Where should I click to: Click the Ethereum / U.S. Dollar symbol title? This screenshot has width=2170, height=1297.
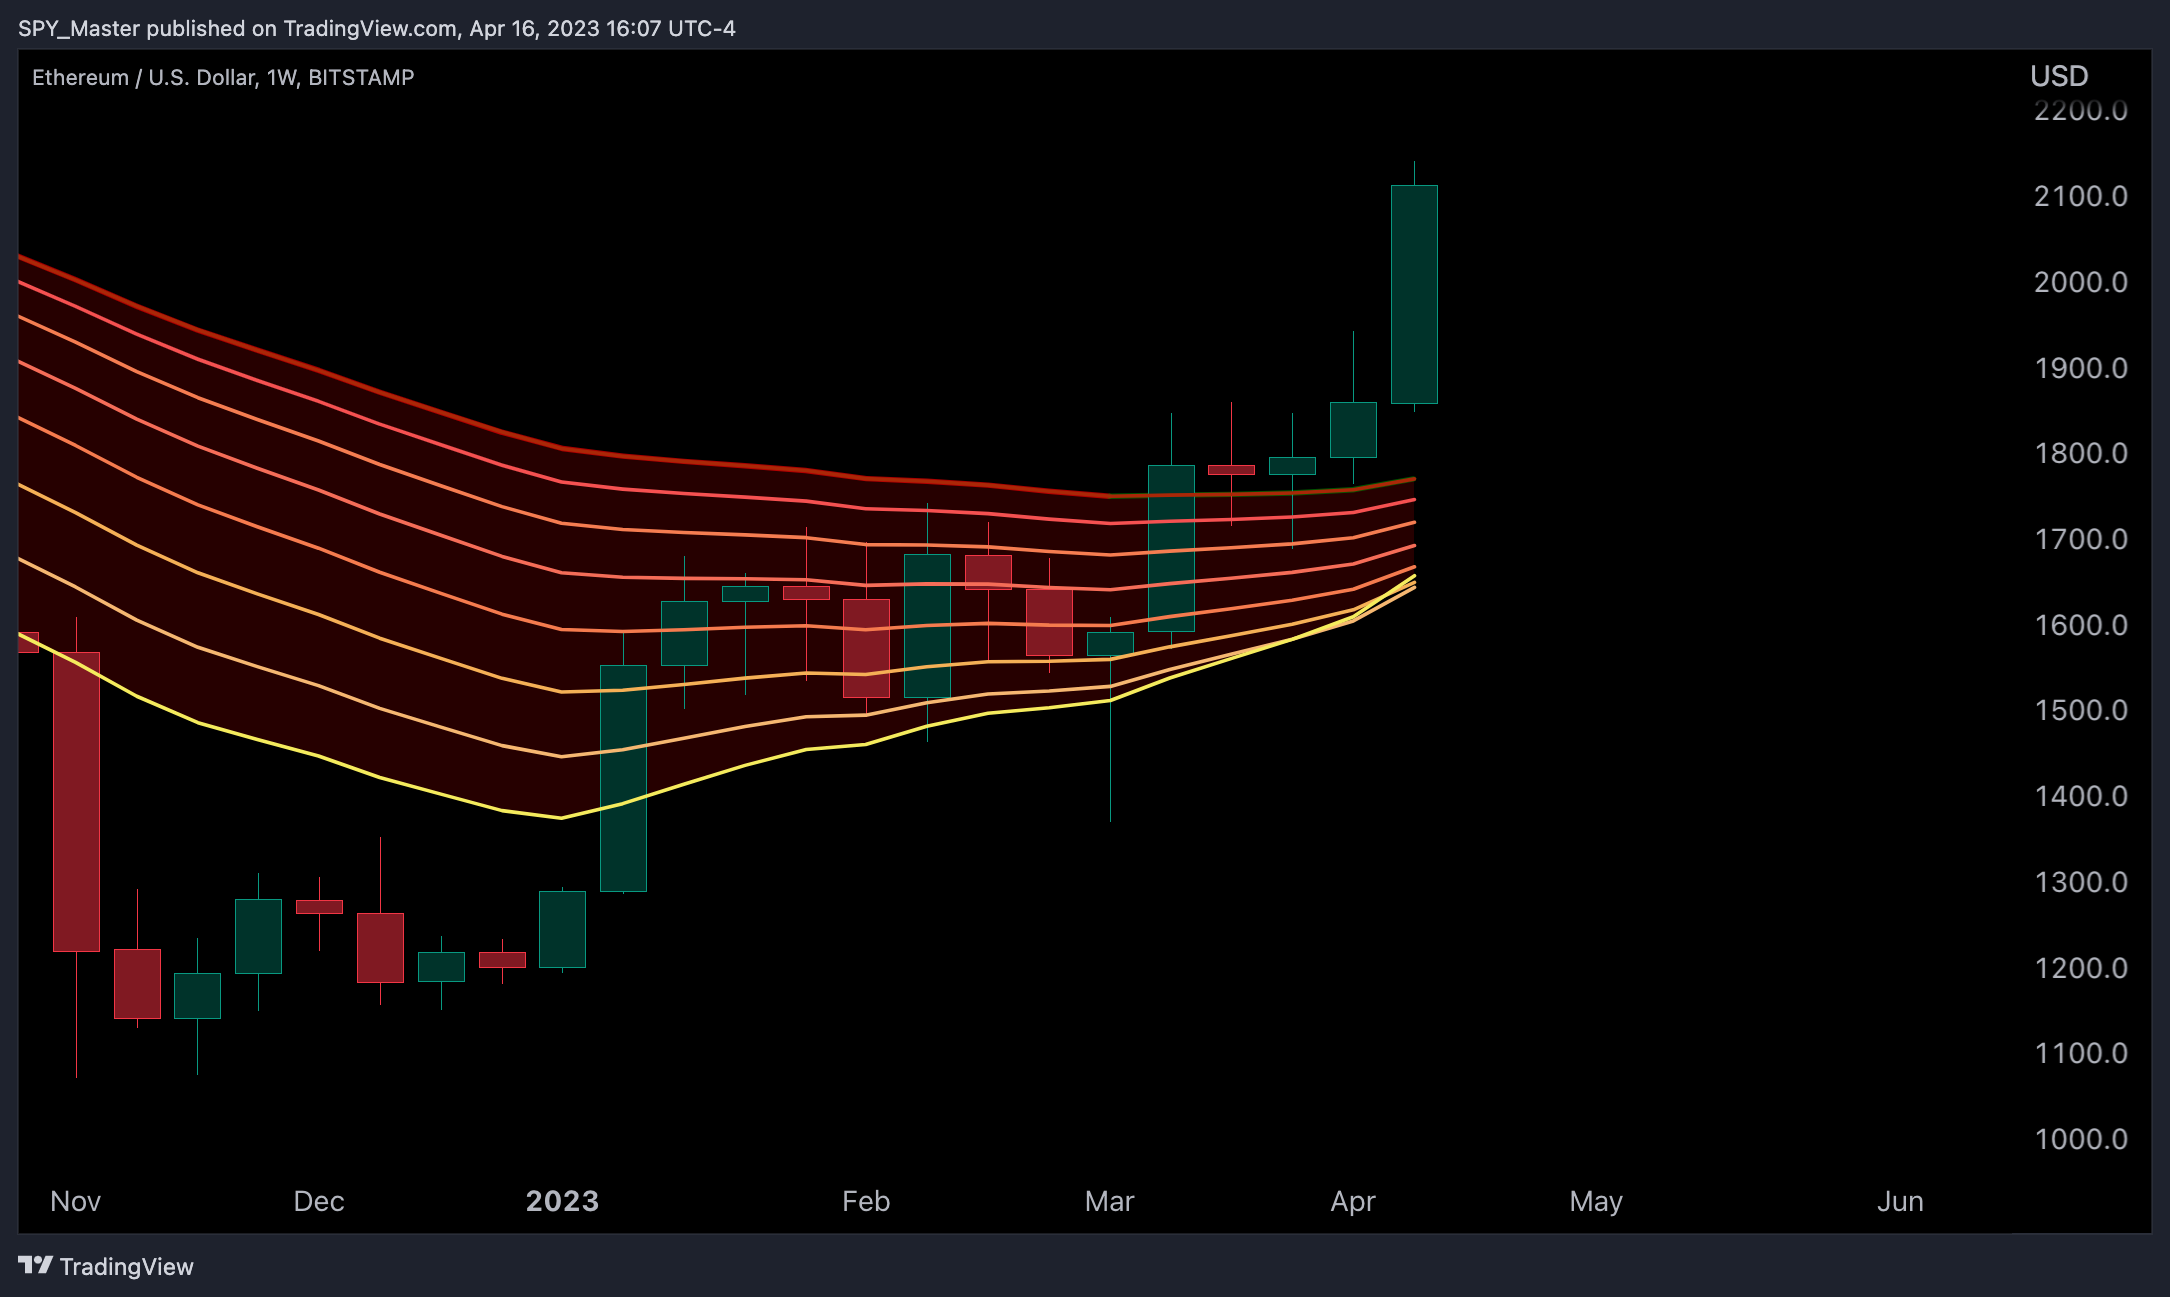coord(223,77)
